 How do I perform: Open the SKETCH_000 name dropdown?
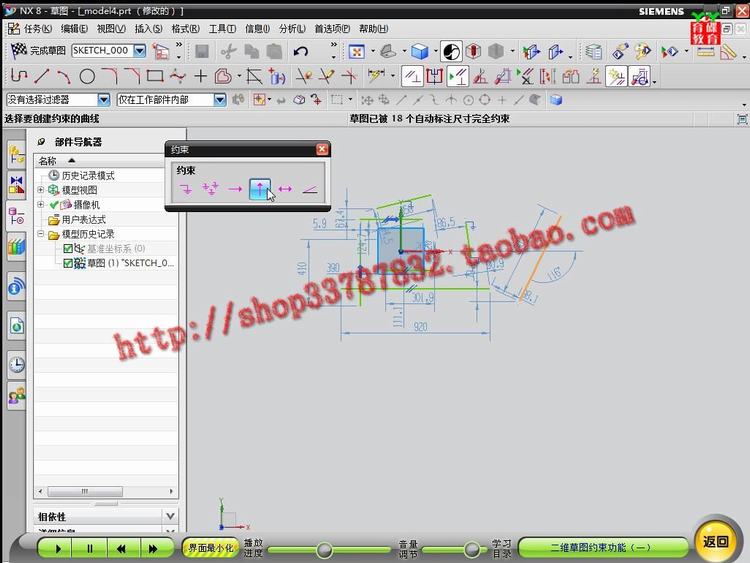coord(139,51)
